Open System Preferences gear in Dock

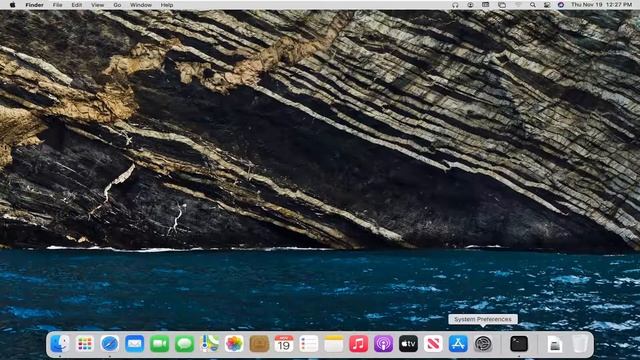click(483, 344)
